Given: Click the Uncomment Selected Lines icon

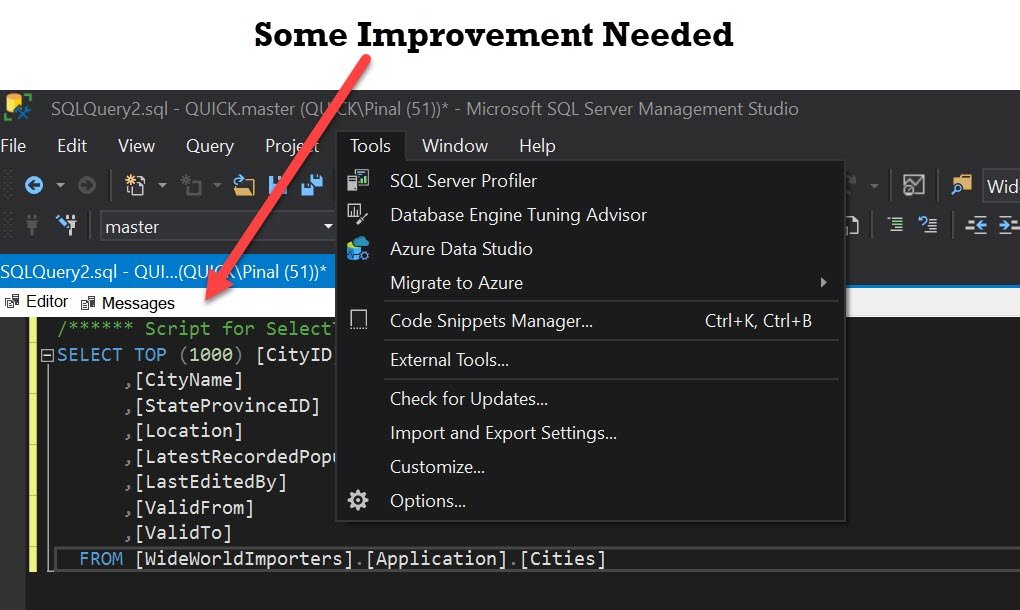Looking at the screenshot, I should point(928,225).
